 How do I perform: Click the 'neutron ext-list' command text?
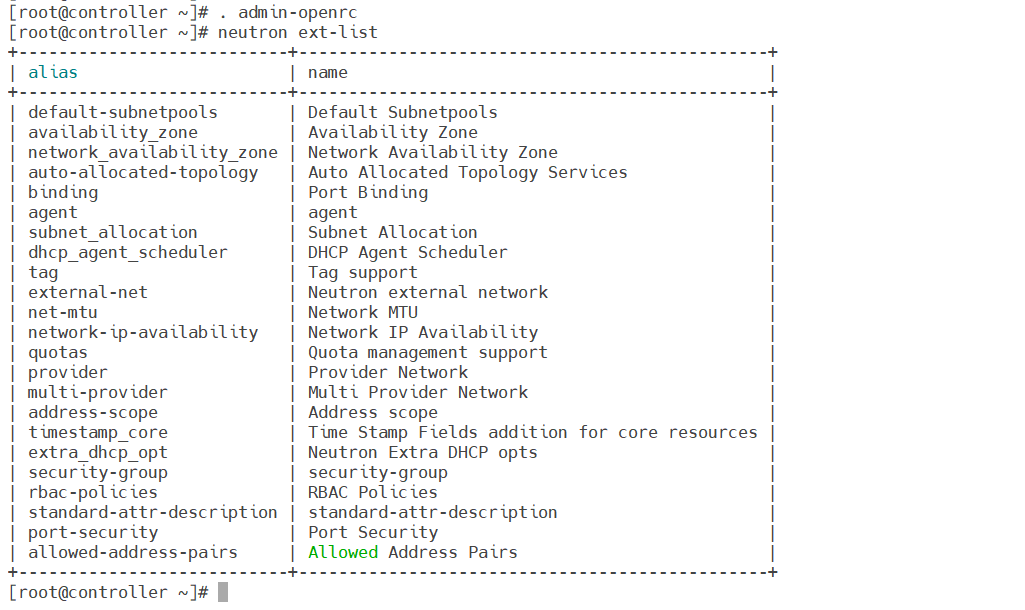pyautogui.click(x=297, y=33)
